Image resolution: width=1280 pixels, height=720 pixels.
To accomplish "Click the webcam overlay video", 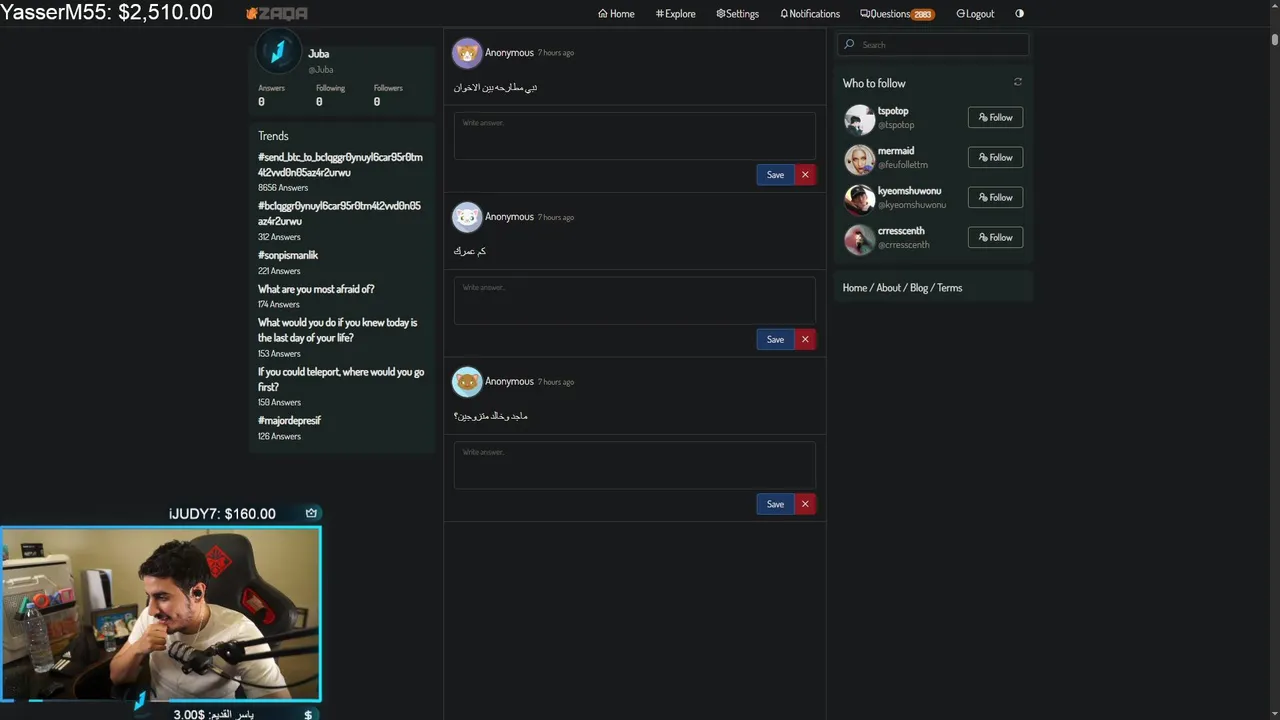I will 161,614.
